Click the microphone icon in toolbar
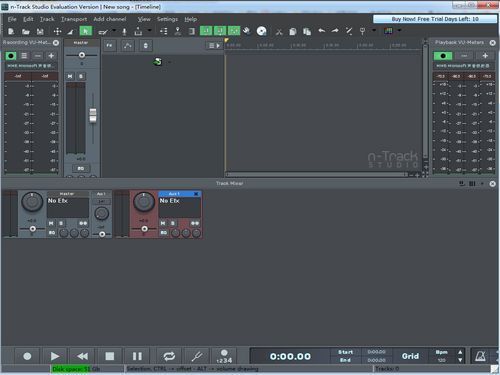Viewport: 500px width, 375px height. pos(124,31)
